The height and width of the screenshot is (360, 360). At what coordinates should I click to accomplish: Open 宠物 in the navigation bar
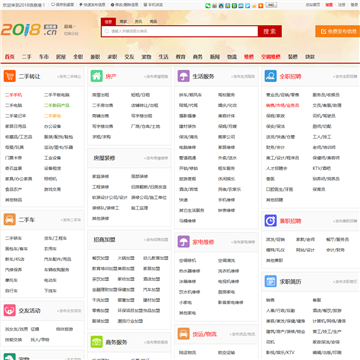(146, 57)
